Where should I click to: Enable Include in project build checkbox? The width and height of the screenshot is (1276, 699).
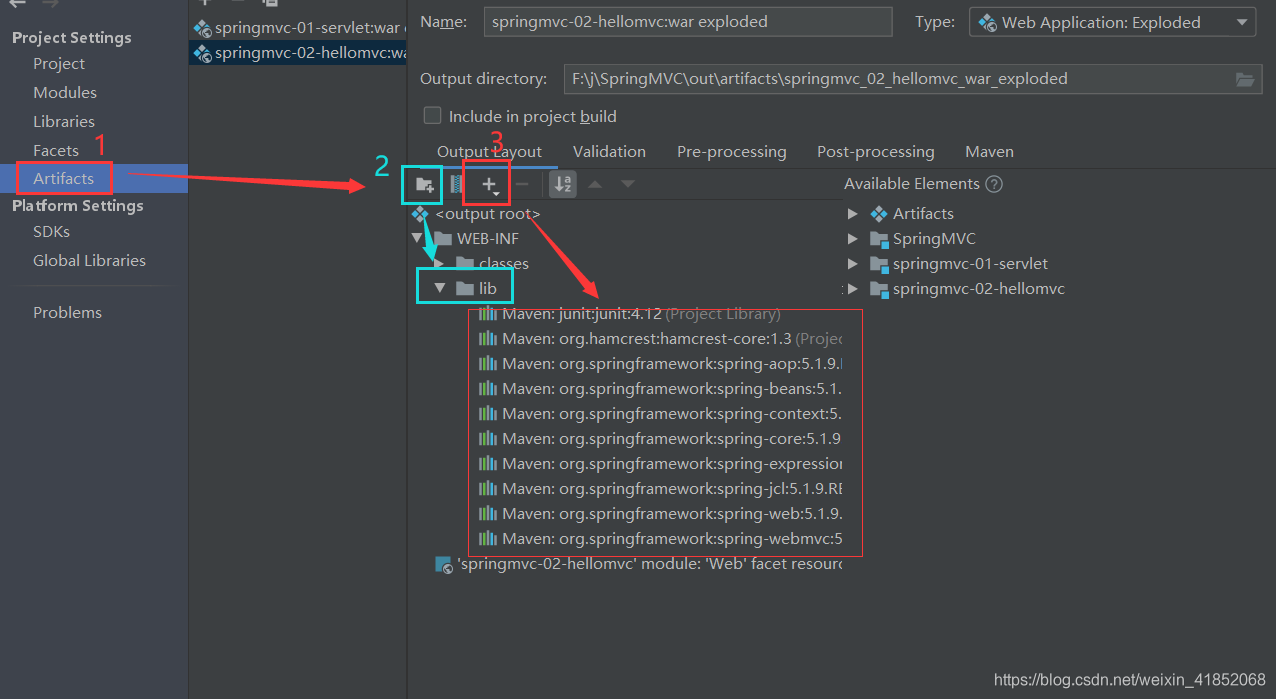(x=432, y=116)
